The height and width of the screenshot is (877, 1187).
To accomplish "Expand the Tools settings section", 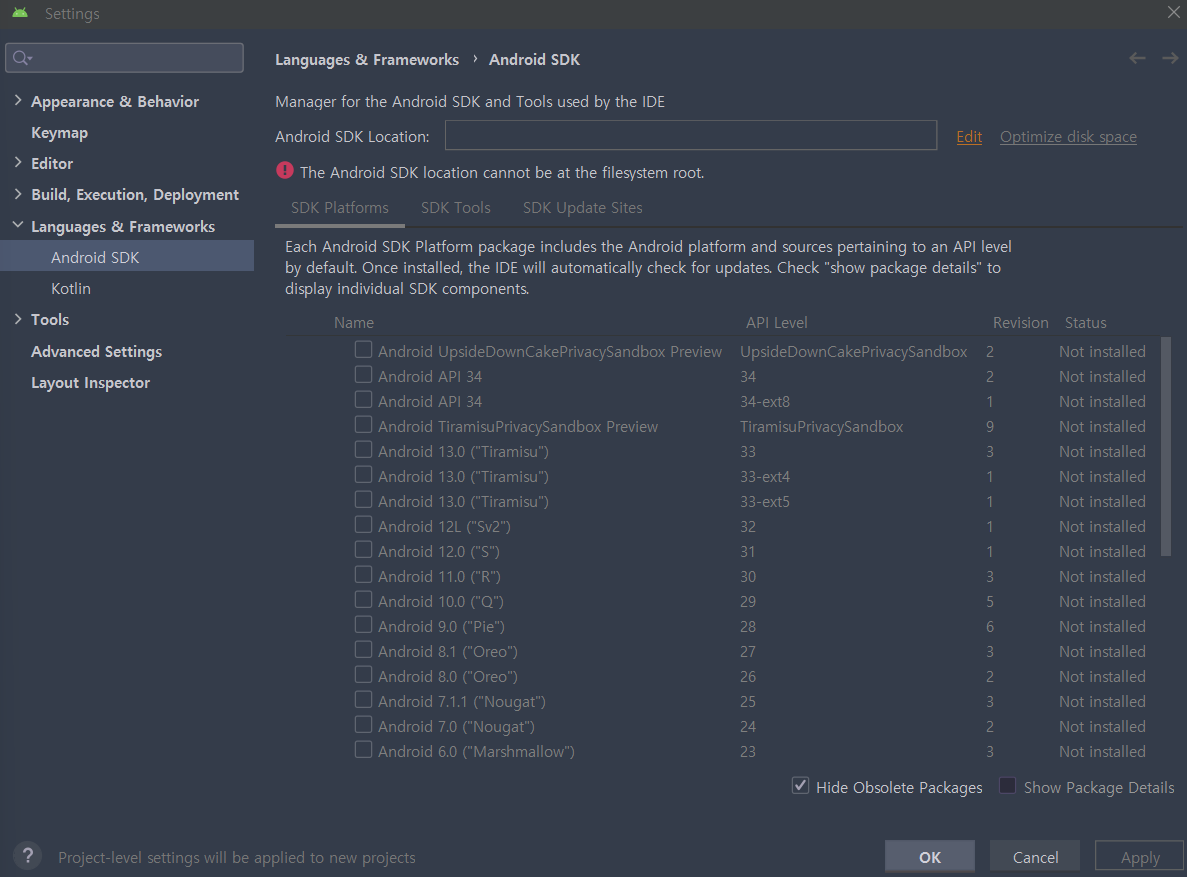I will tap(17, 319).
